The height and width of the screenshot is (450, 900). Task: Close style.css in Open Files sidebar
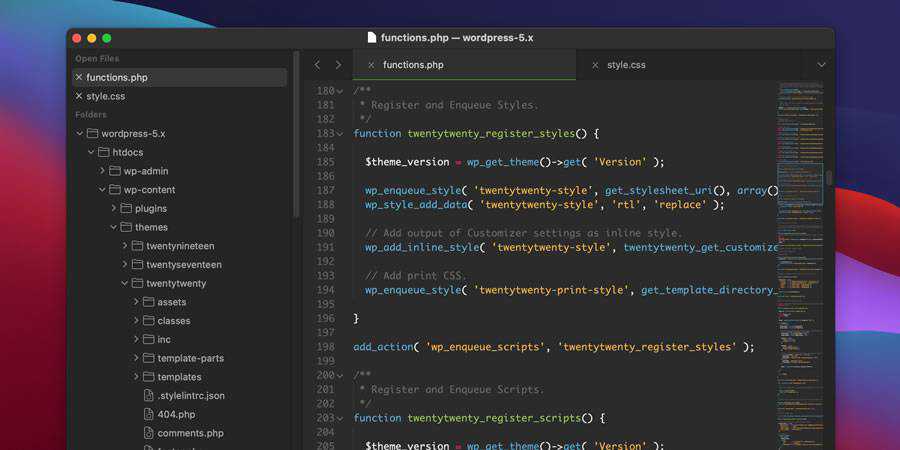point(79,97)
